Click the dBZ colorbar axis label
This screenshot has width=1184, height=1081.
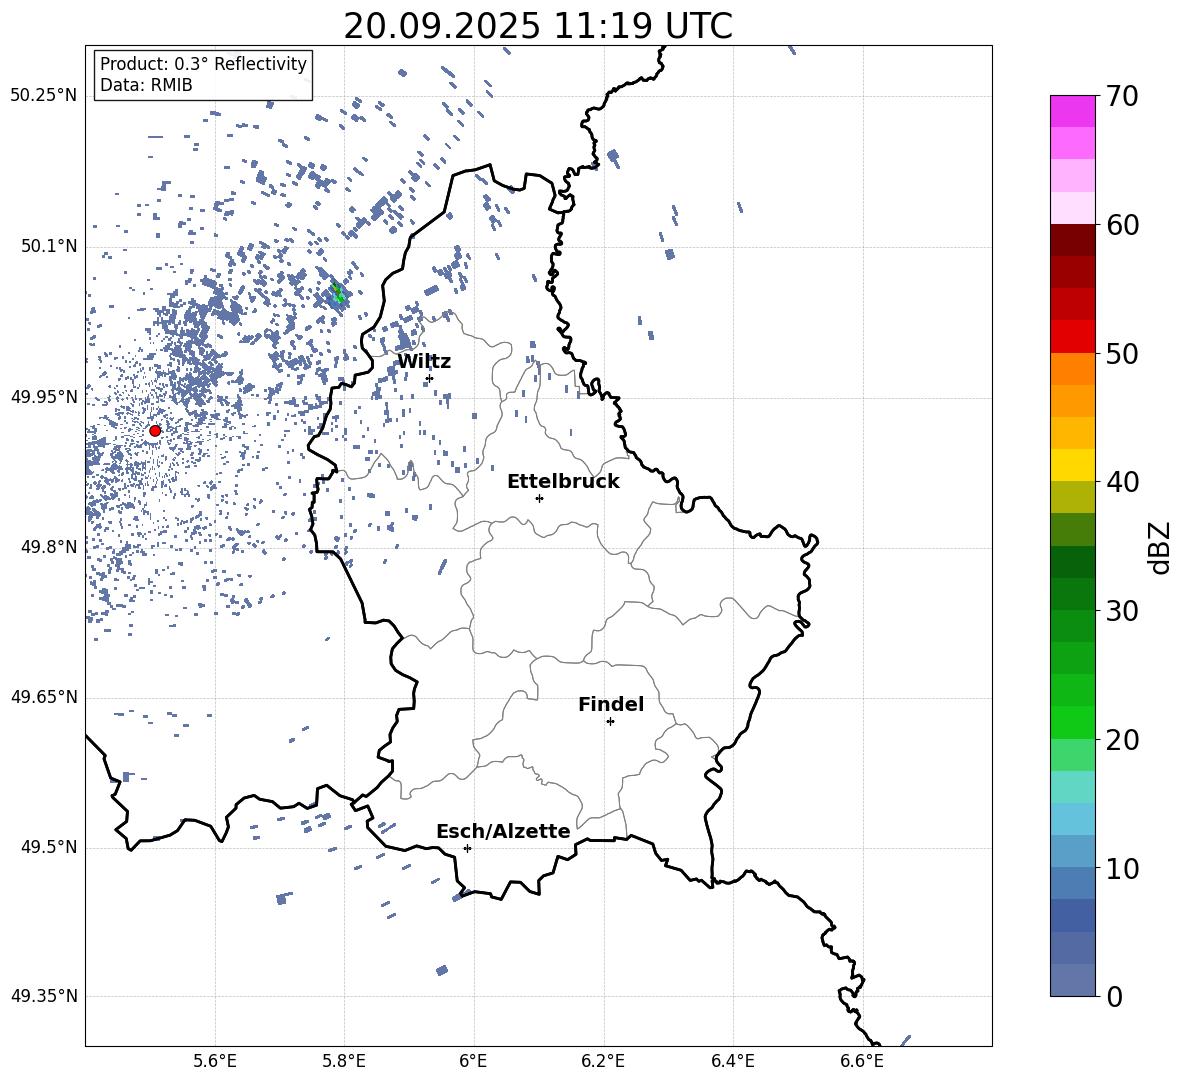pyautogui.click(x=1161, y=547)
